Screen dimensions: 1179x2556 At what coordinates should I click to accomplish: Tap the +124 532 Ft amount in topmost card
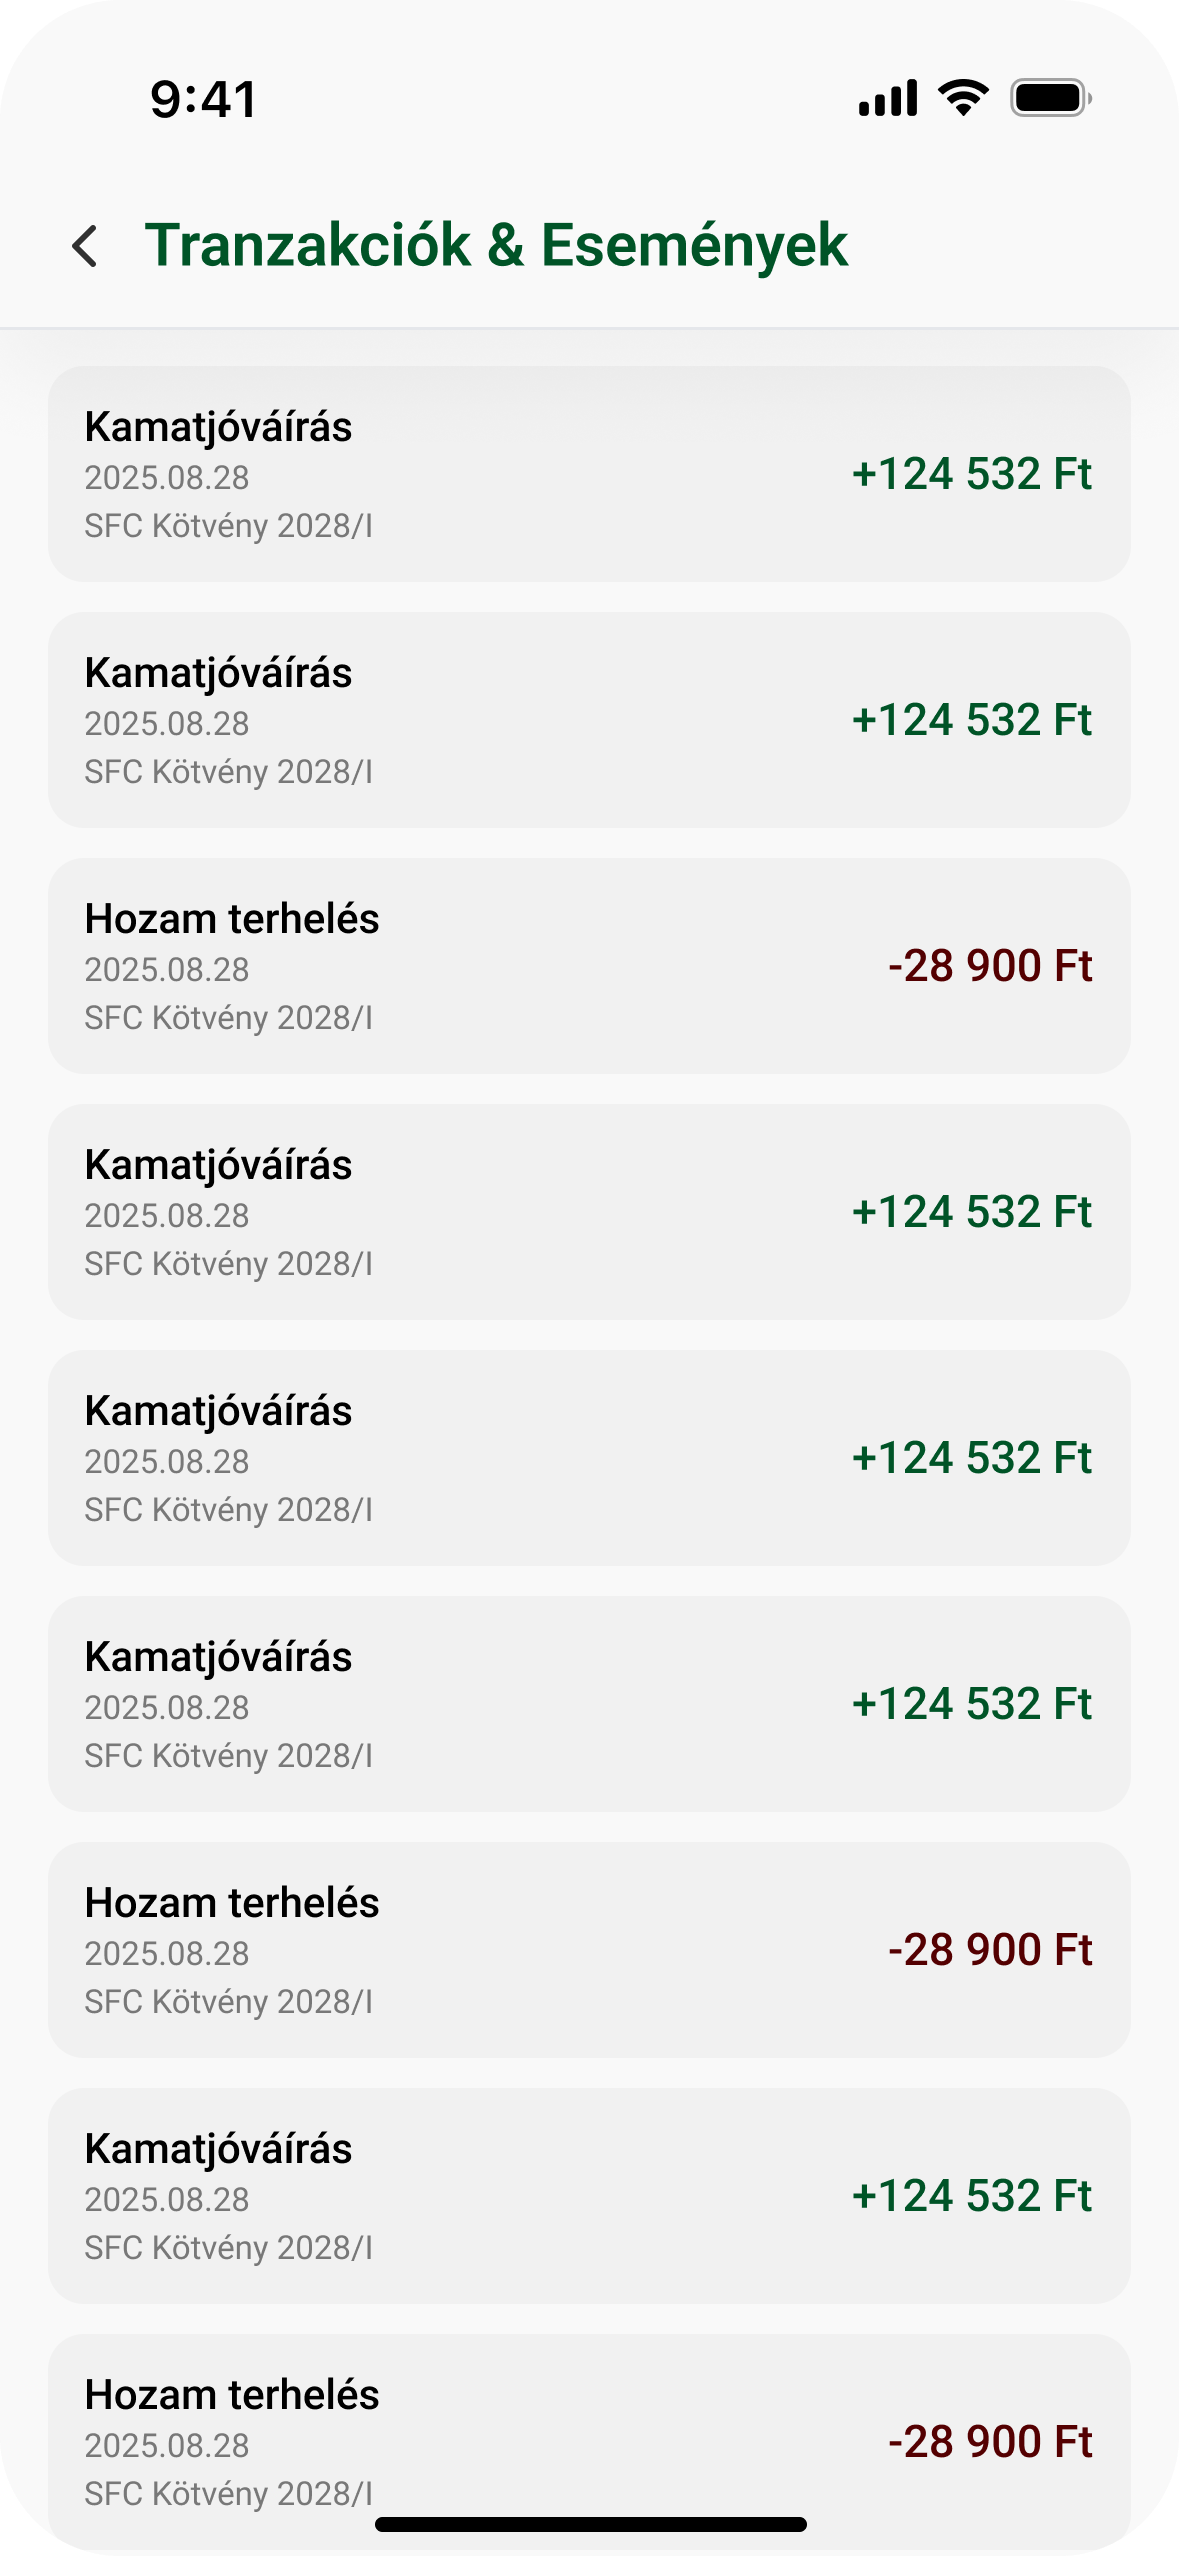click(971, 474)
